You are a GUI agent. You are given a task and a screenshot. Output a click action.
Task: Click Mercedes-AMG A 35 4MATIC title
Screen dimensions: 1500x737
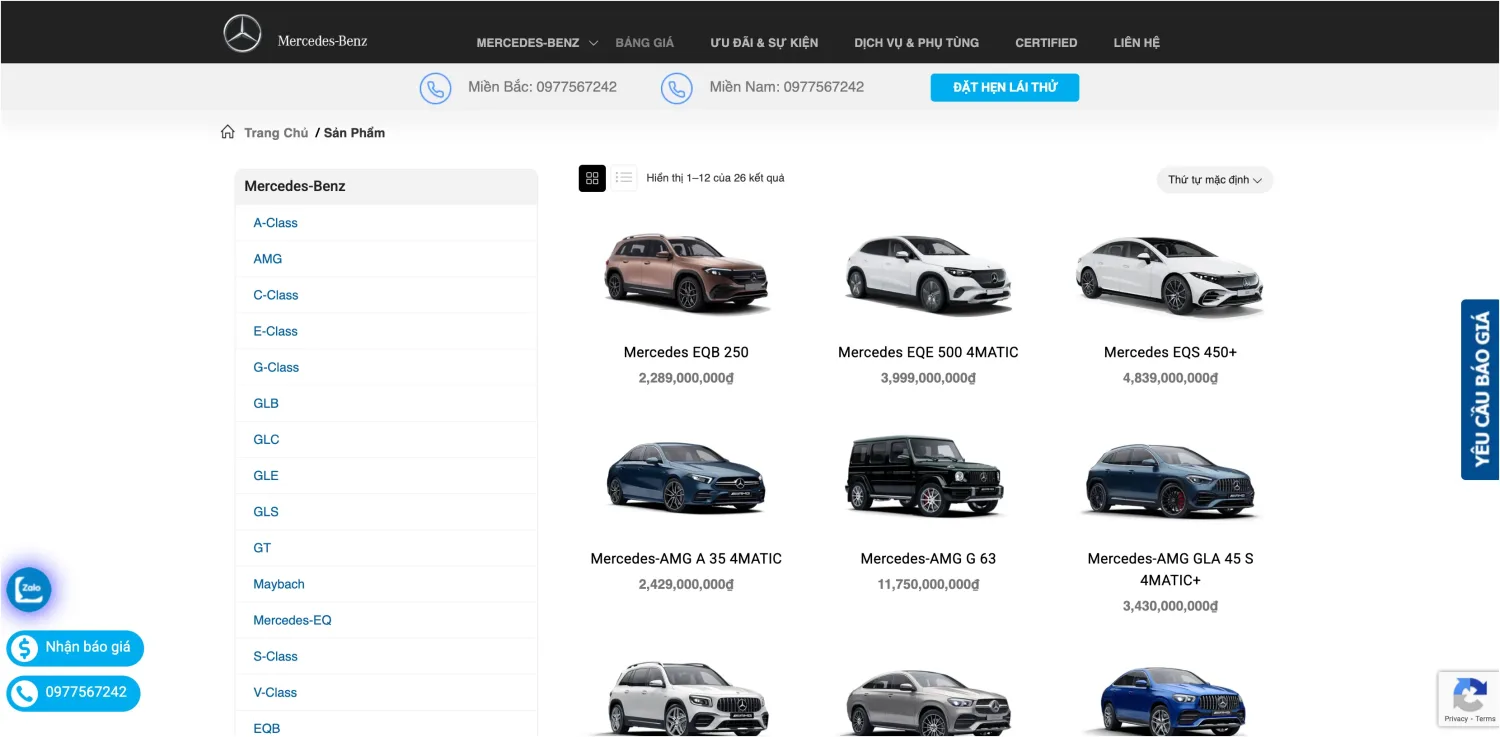[x=686, y=558]
